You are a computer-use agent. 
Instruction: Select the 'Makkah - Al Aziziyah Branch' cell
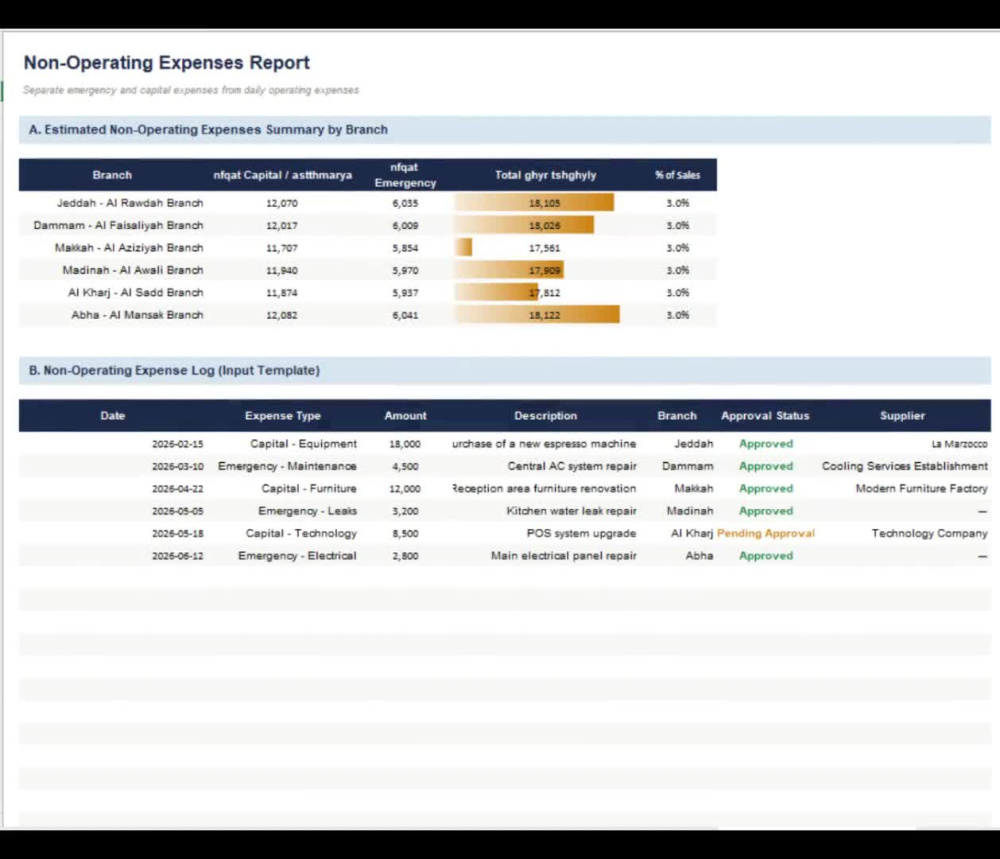pos(129,247)
